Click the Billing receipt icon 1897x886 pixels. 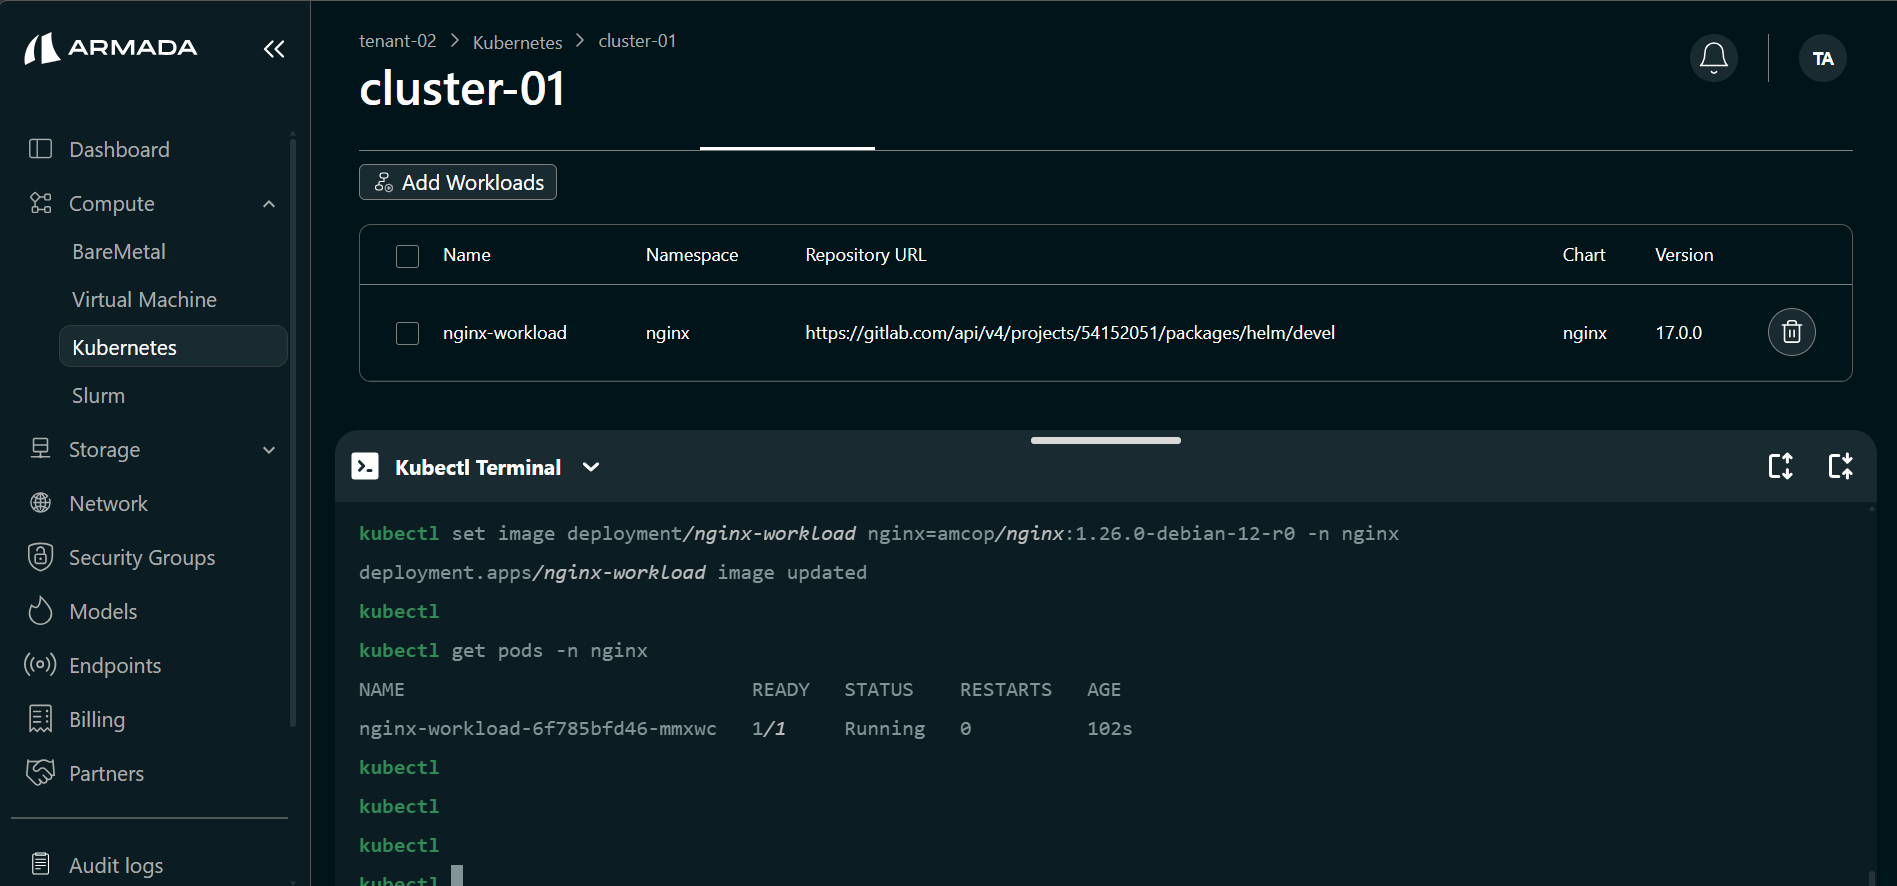tap(40, 719)
